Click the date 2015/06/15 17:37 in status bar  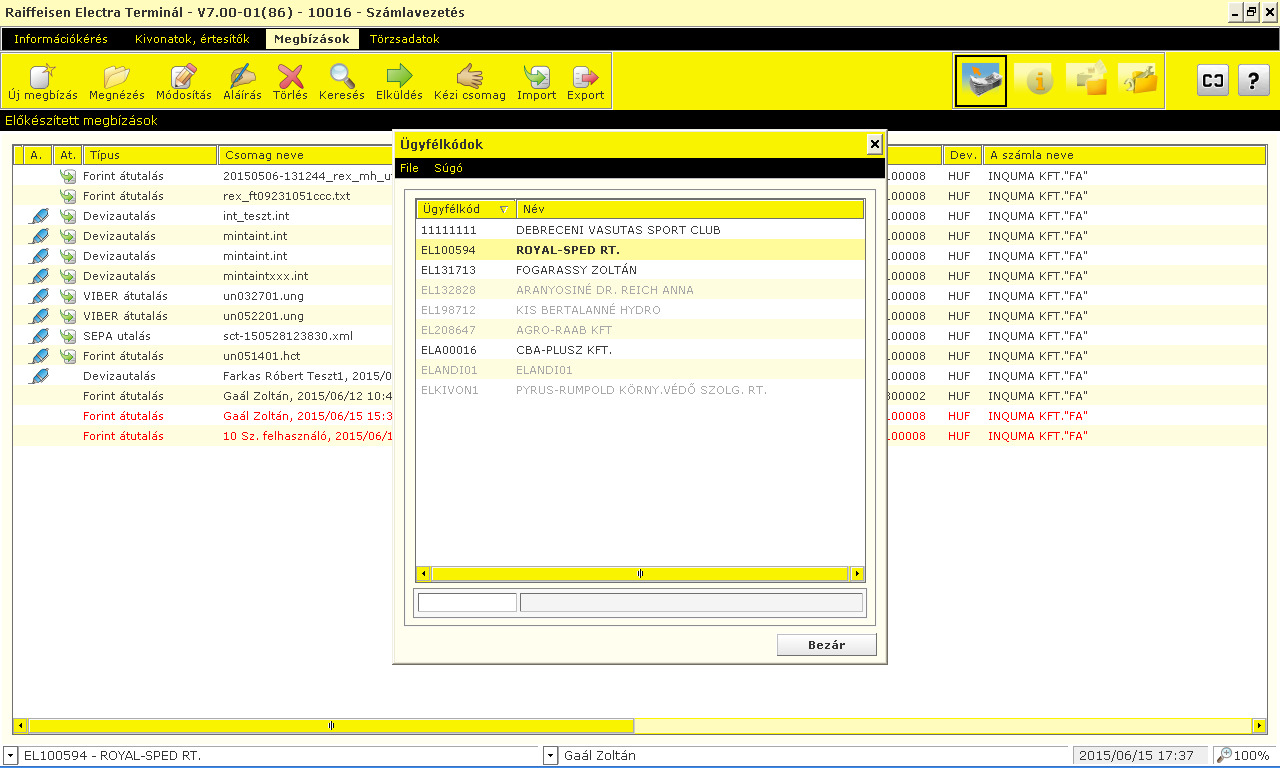[1136, 756]
